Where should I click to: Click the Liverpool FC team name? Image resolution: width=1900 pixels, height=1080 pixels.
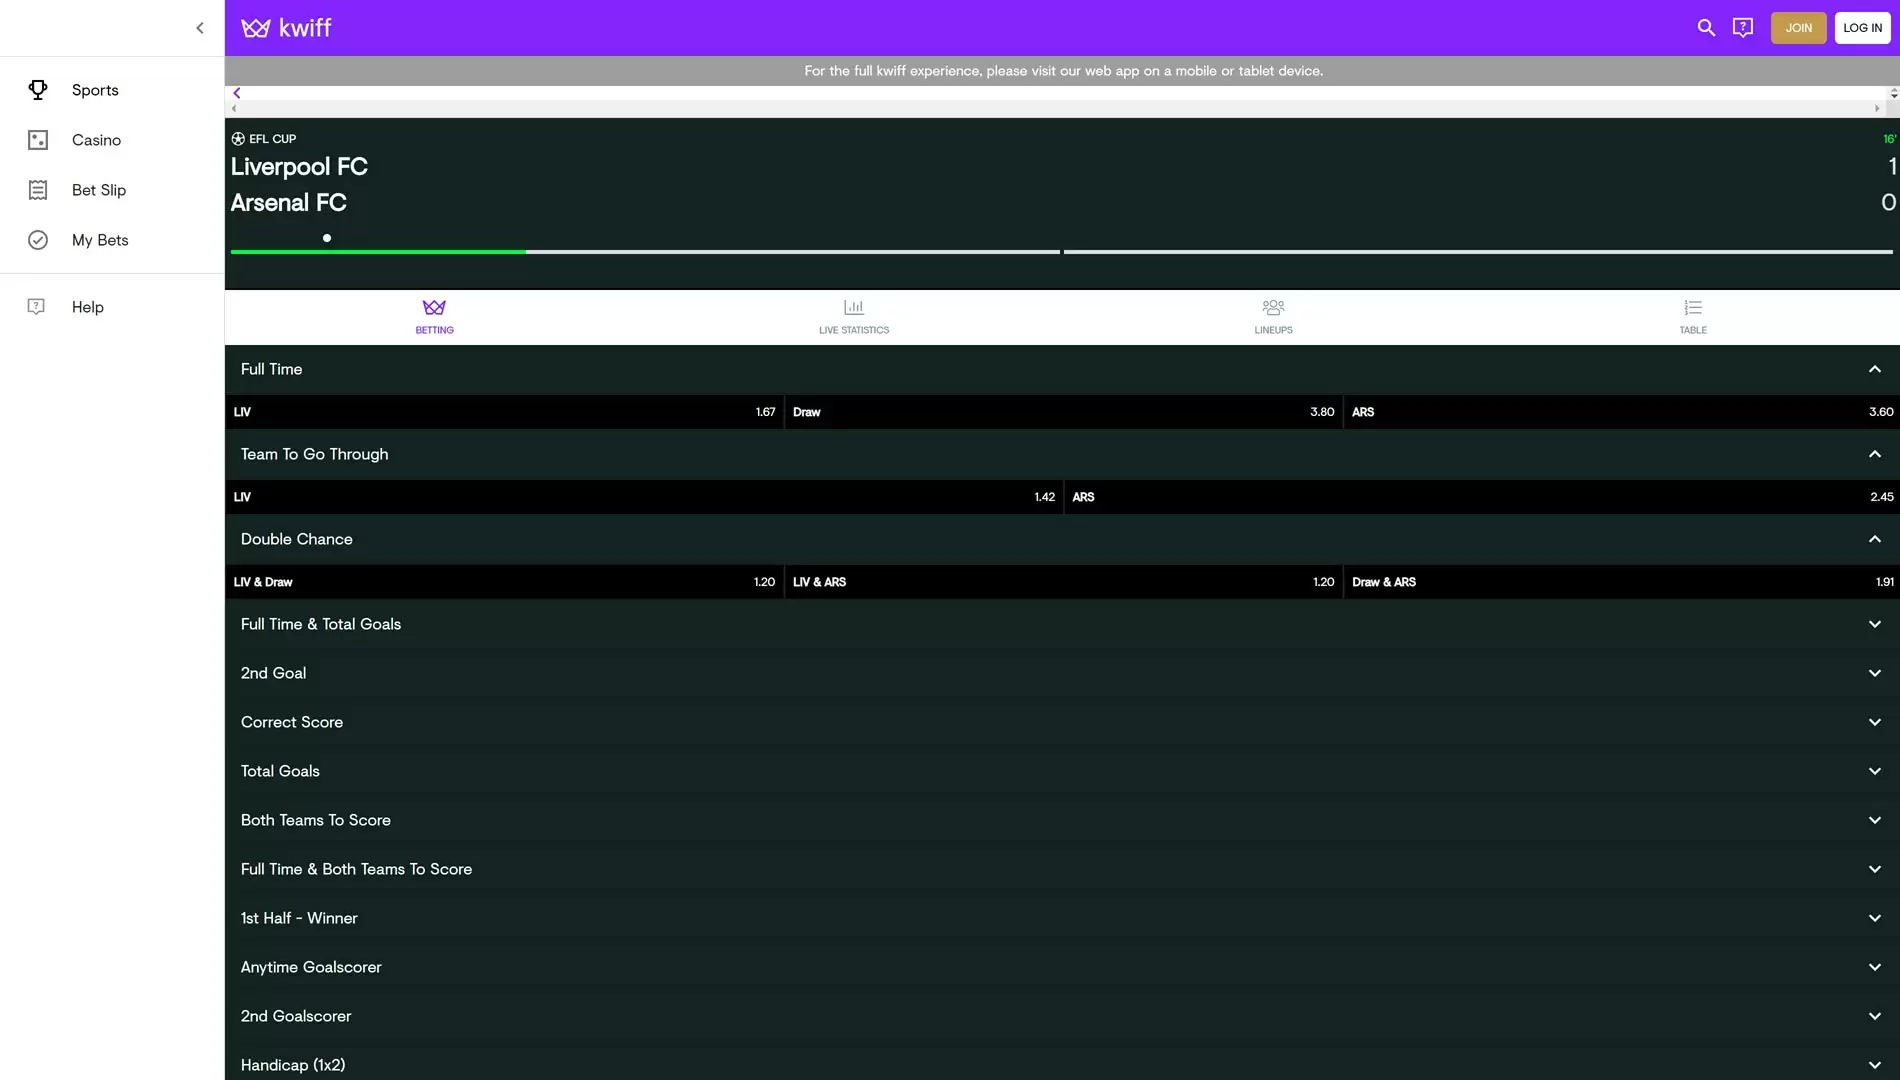tap(299, 167)
